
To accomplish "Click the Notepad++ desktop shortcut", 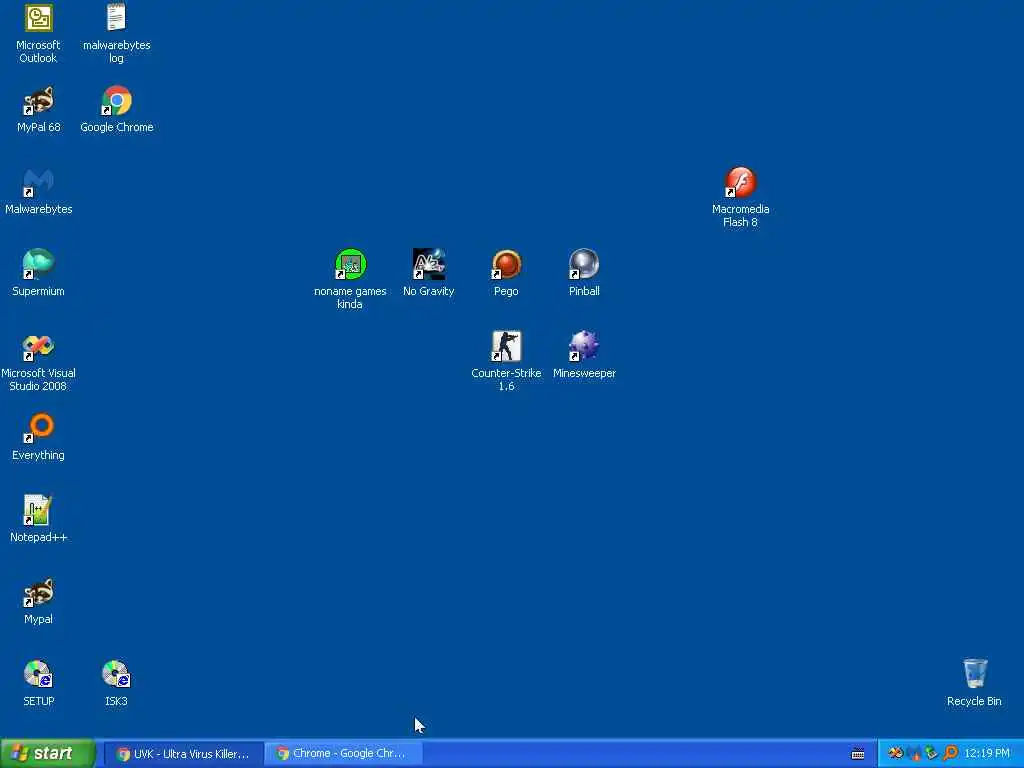I will [39, 519].
